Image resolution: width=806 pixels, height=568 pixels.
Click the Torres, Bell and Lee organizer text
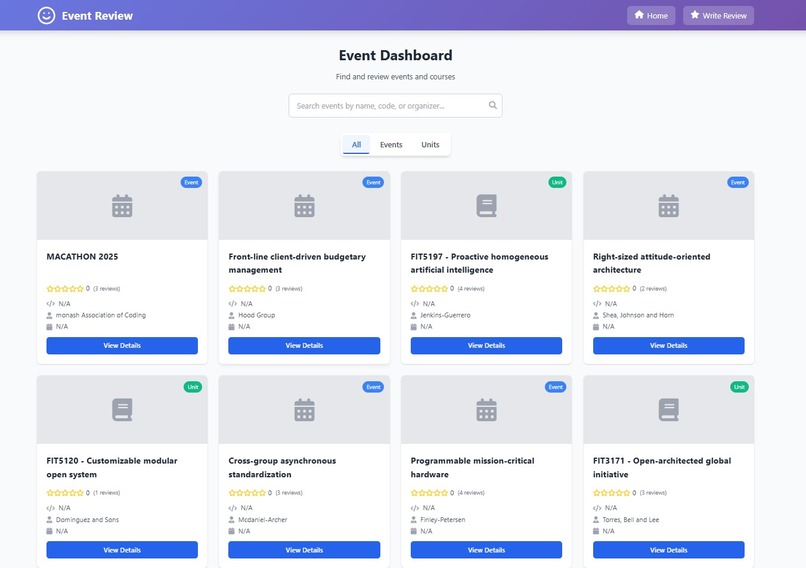631,520
